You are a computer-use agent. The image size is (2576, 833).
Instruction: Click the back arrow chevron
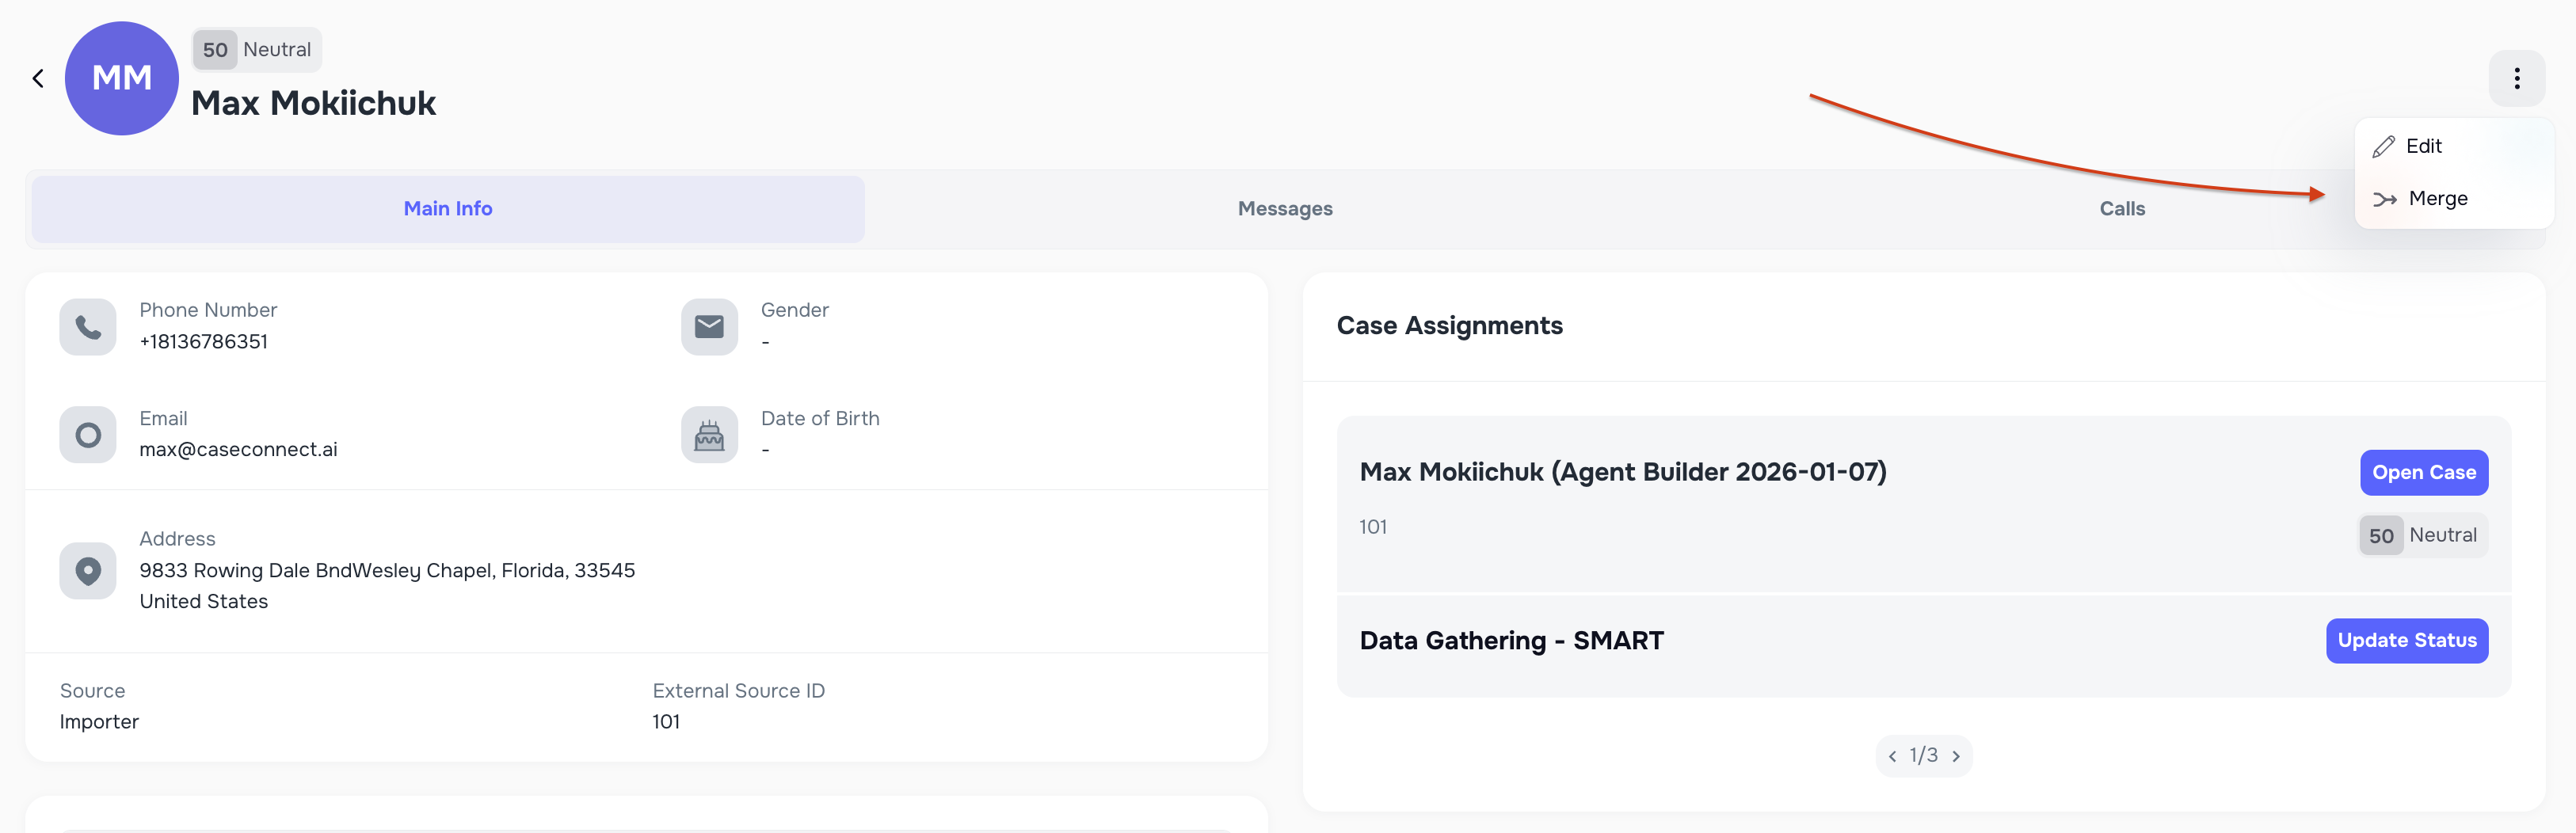click(x=38, y=78)
